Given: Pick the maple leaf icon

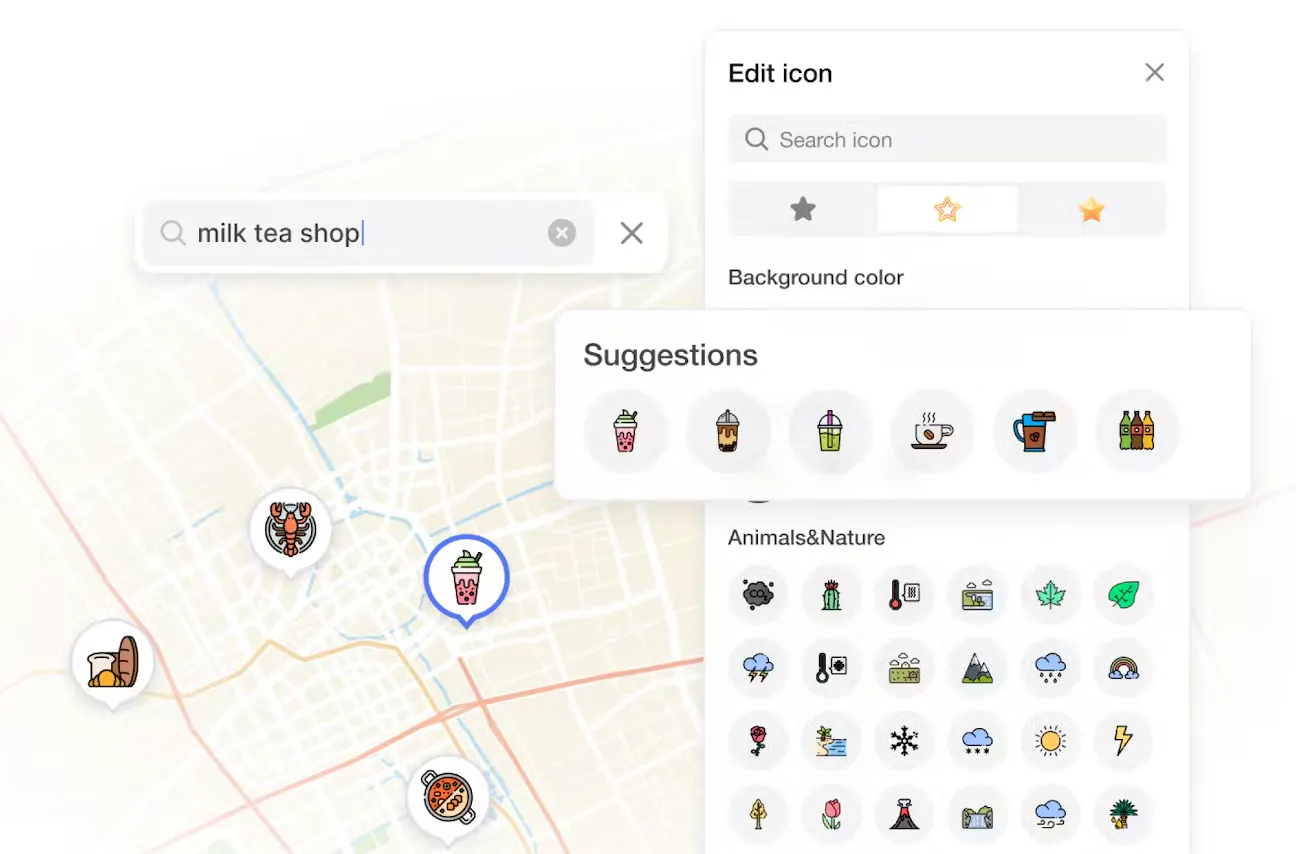Looking at the screenshot, I should (x=1050, y=595).
